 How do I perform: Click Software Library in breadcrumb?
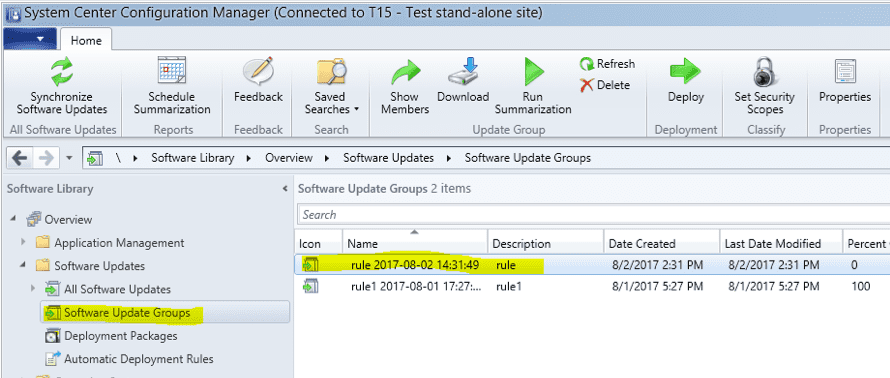click(192, 158)
